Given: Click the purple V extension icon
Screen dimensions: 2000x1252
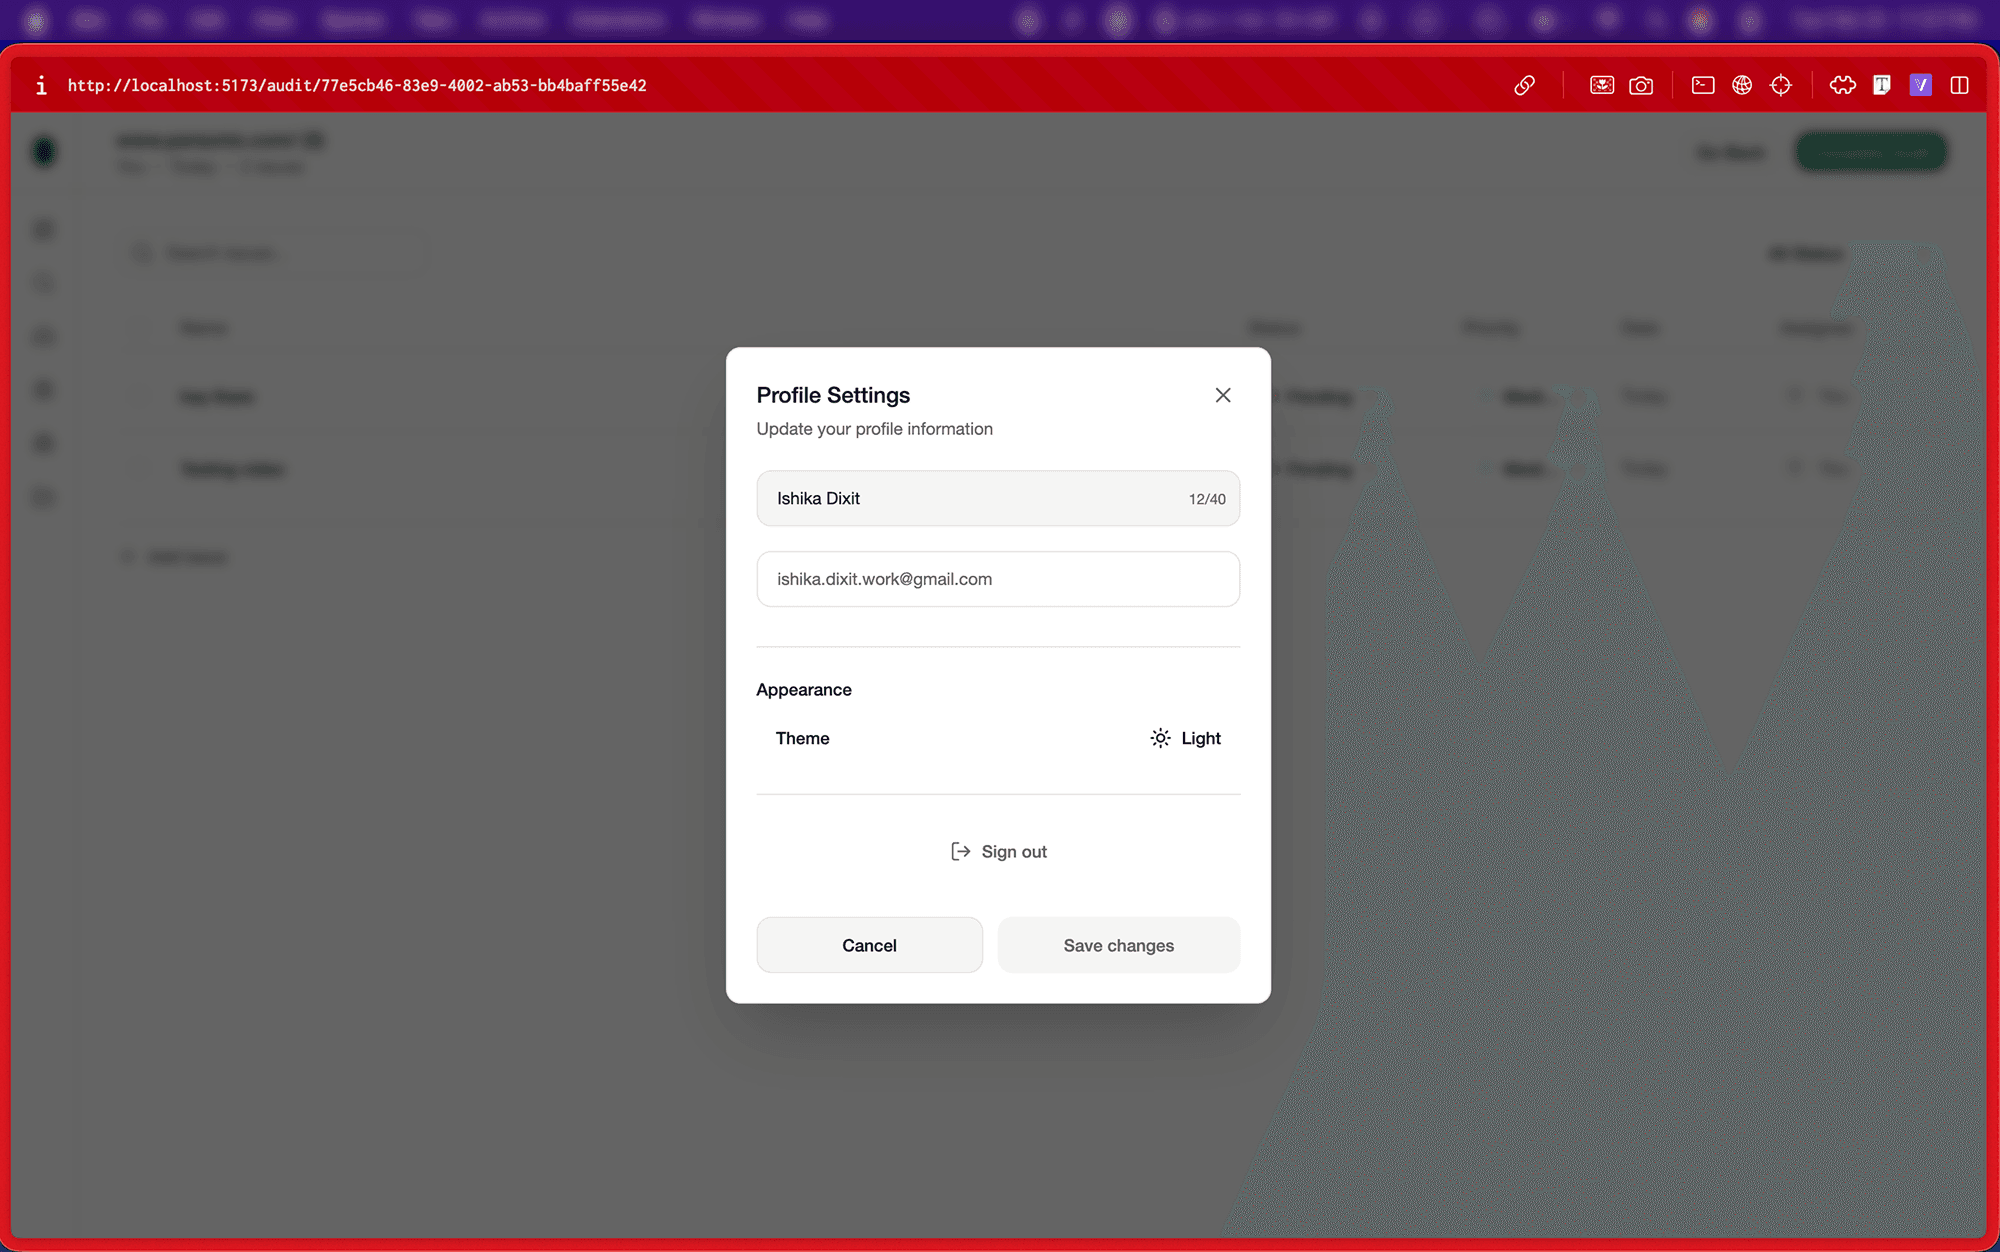Looking at the screenshot, I should point(1920,85).
